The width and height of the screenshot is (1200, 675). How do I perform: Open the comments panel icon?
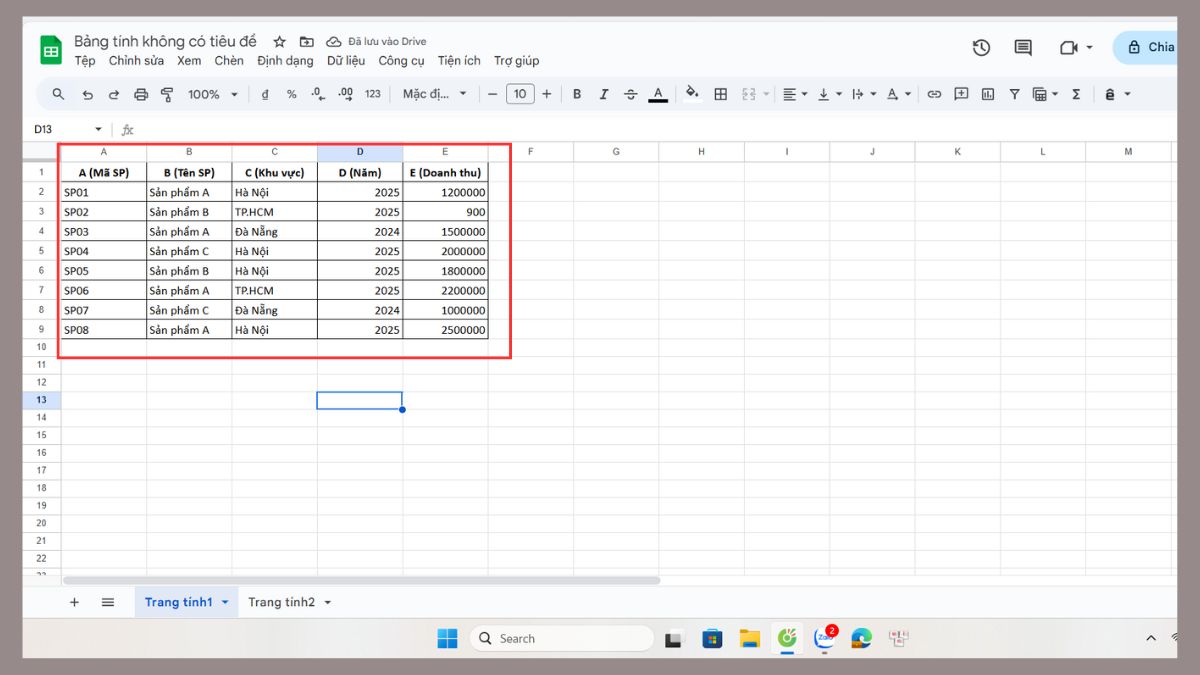[1023, 48]
